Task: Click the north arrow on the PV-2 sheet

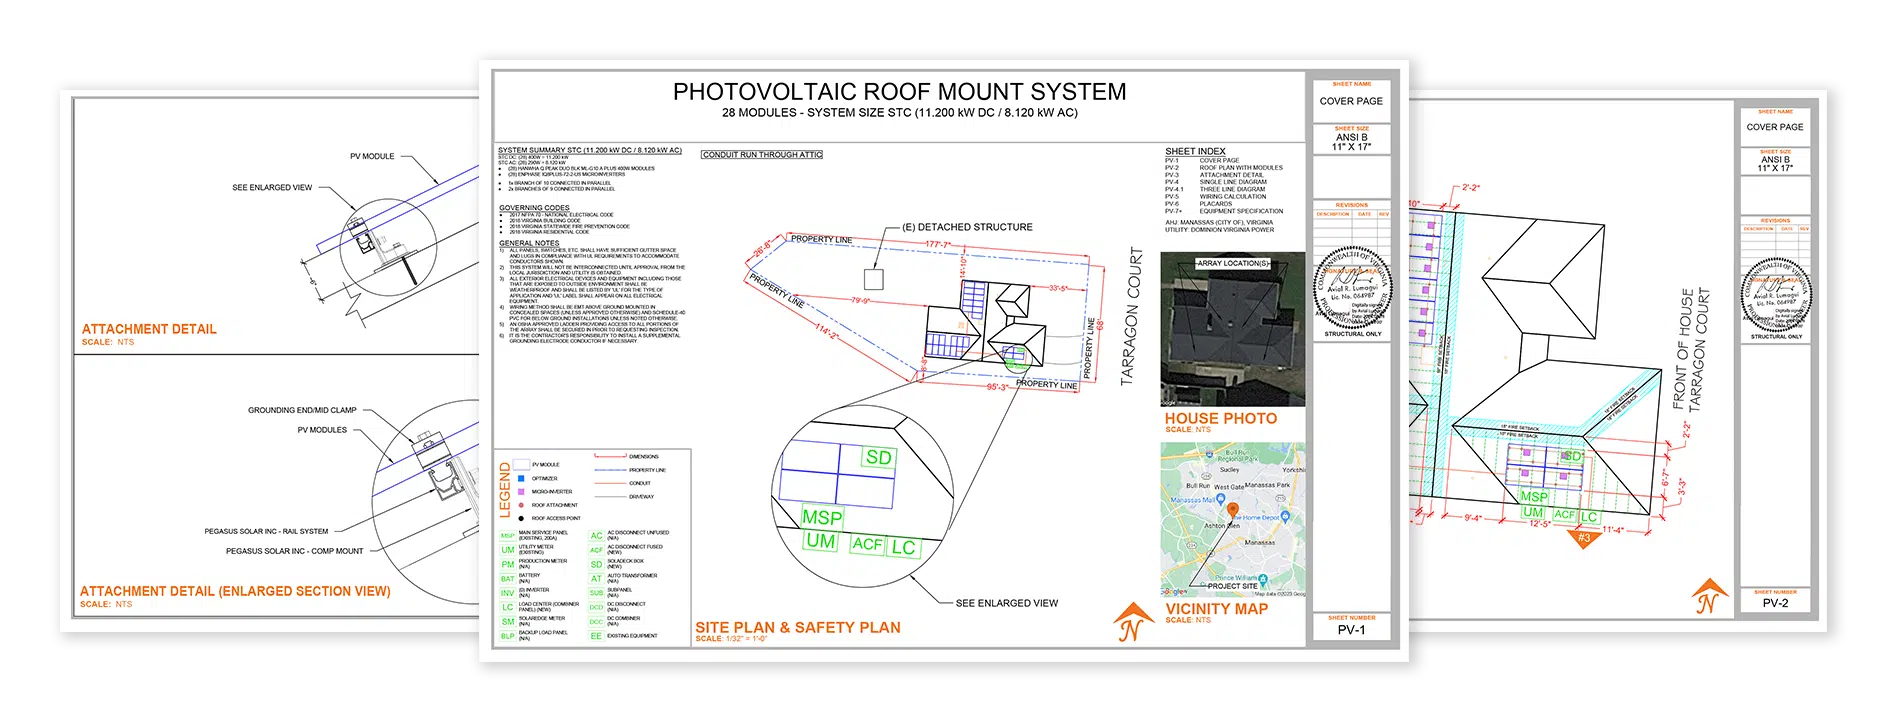Action: tap(1710, 597)
